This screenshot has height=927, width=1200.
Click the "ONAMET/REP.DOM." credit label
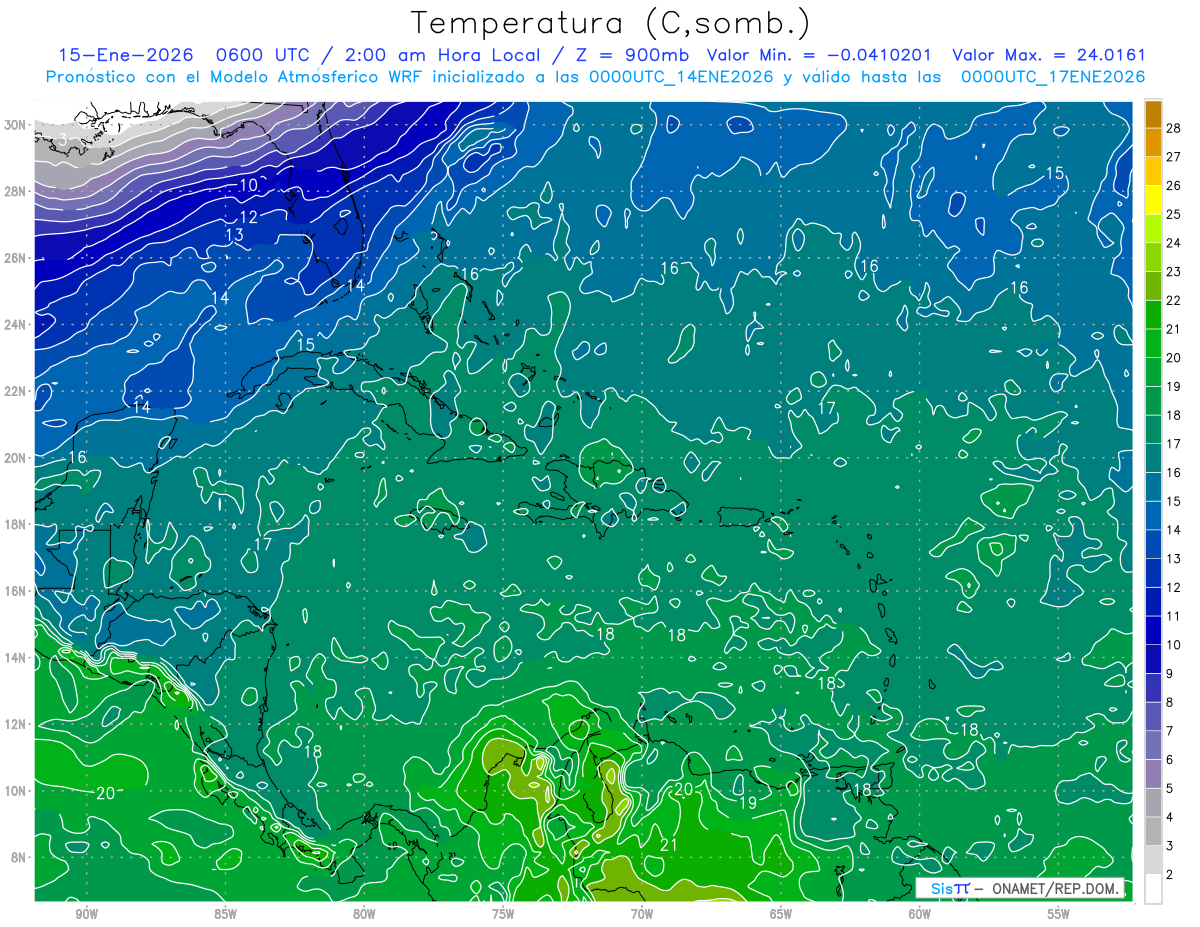pos(1056,888)
